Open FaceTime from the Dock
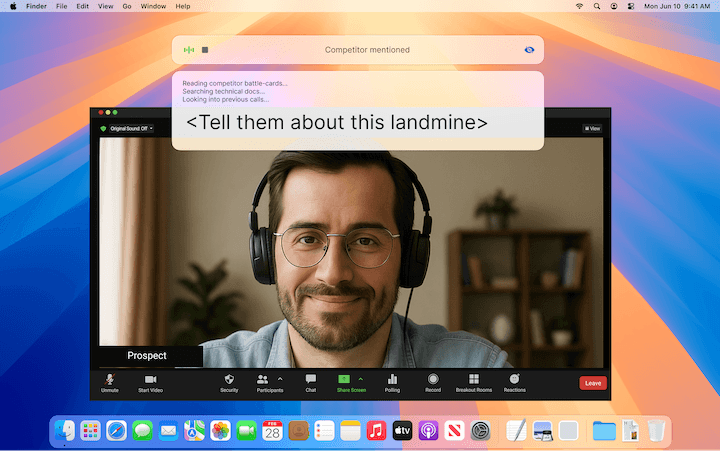The image size is (720, 451). 247,431
